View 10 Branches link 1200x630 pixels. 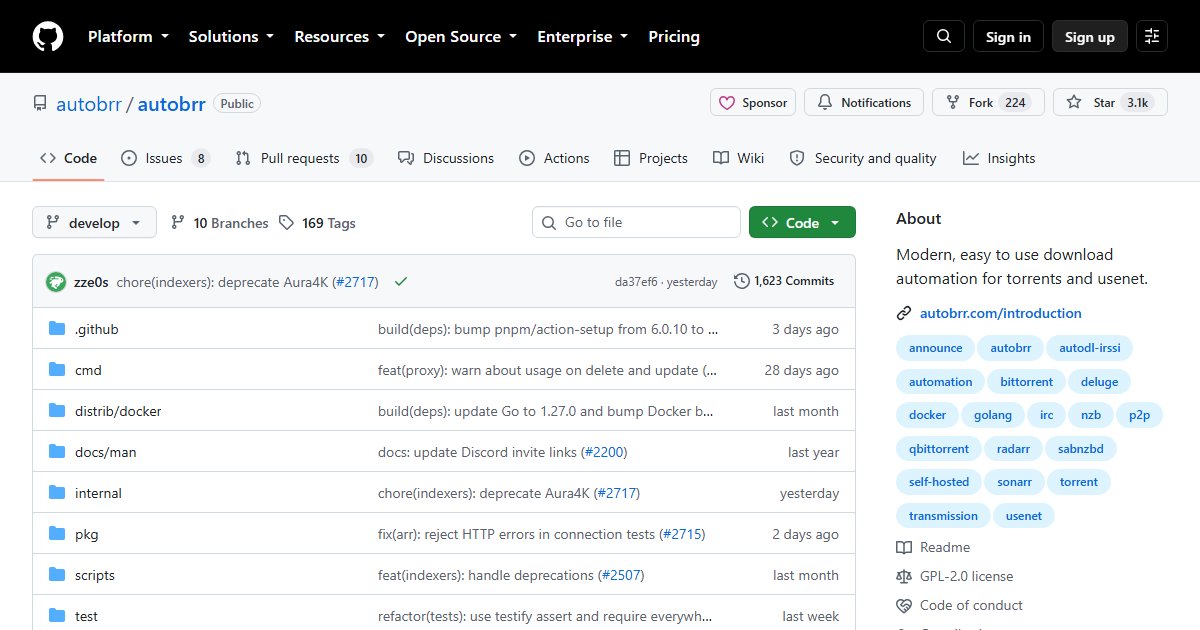[x=220, y=223]
